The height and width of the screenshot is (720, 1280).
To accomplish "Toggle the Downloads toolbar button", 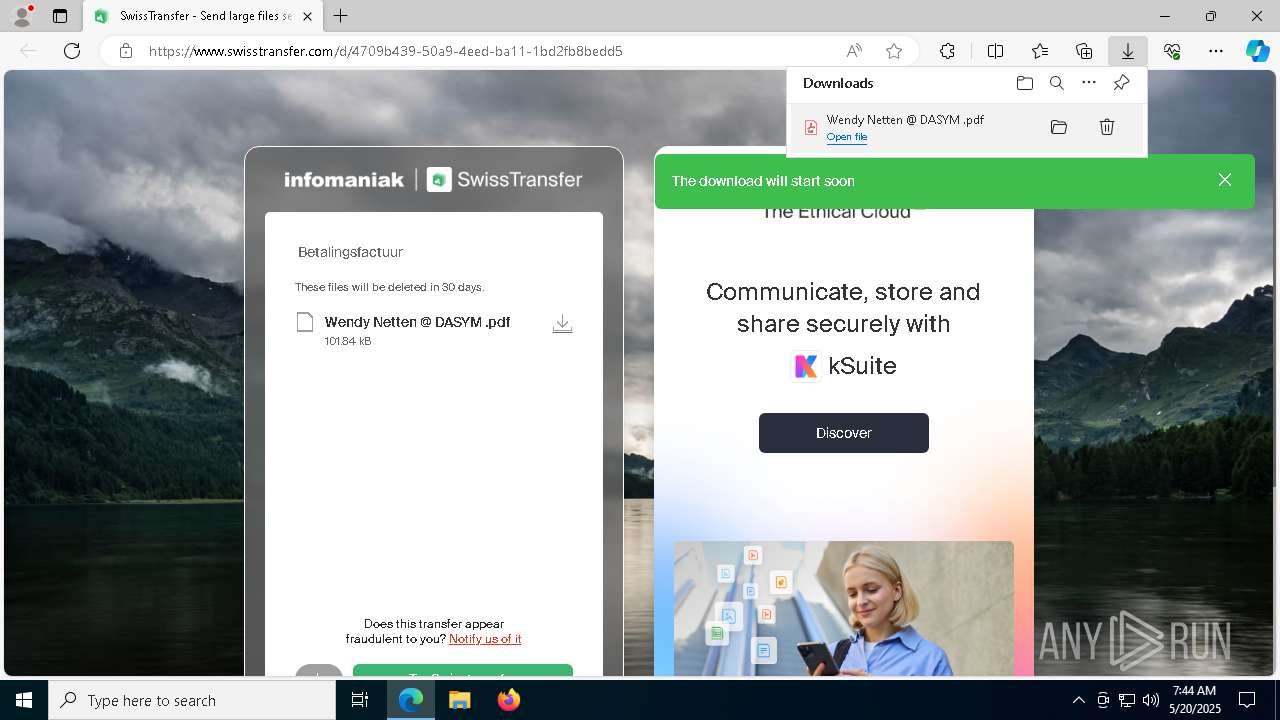I will click(1127, 51).
